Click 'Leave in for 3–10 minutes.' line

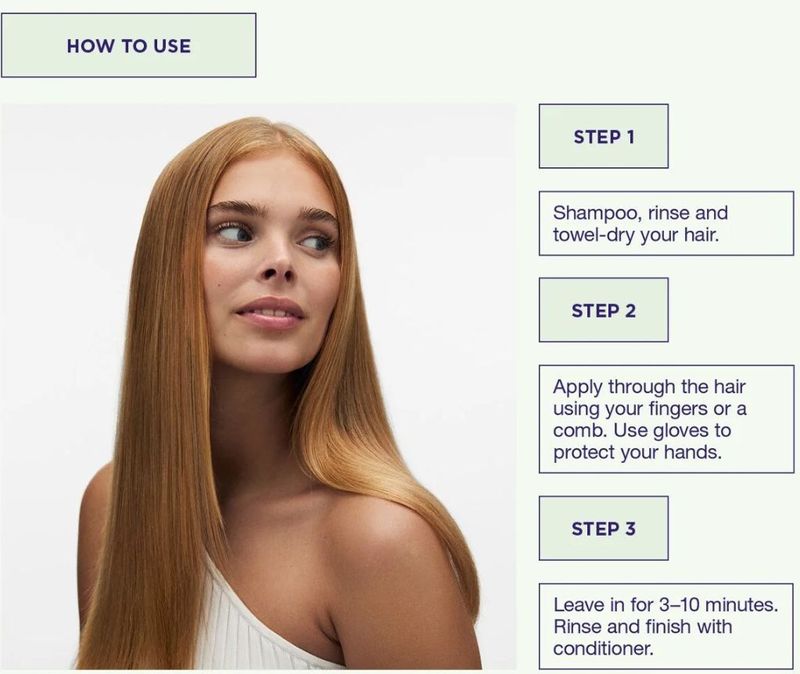[665, 605]
